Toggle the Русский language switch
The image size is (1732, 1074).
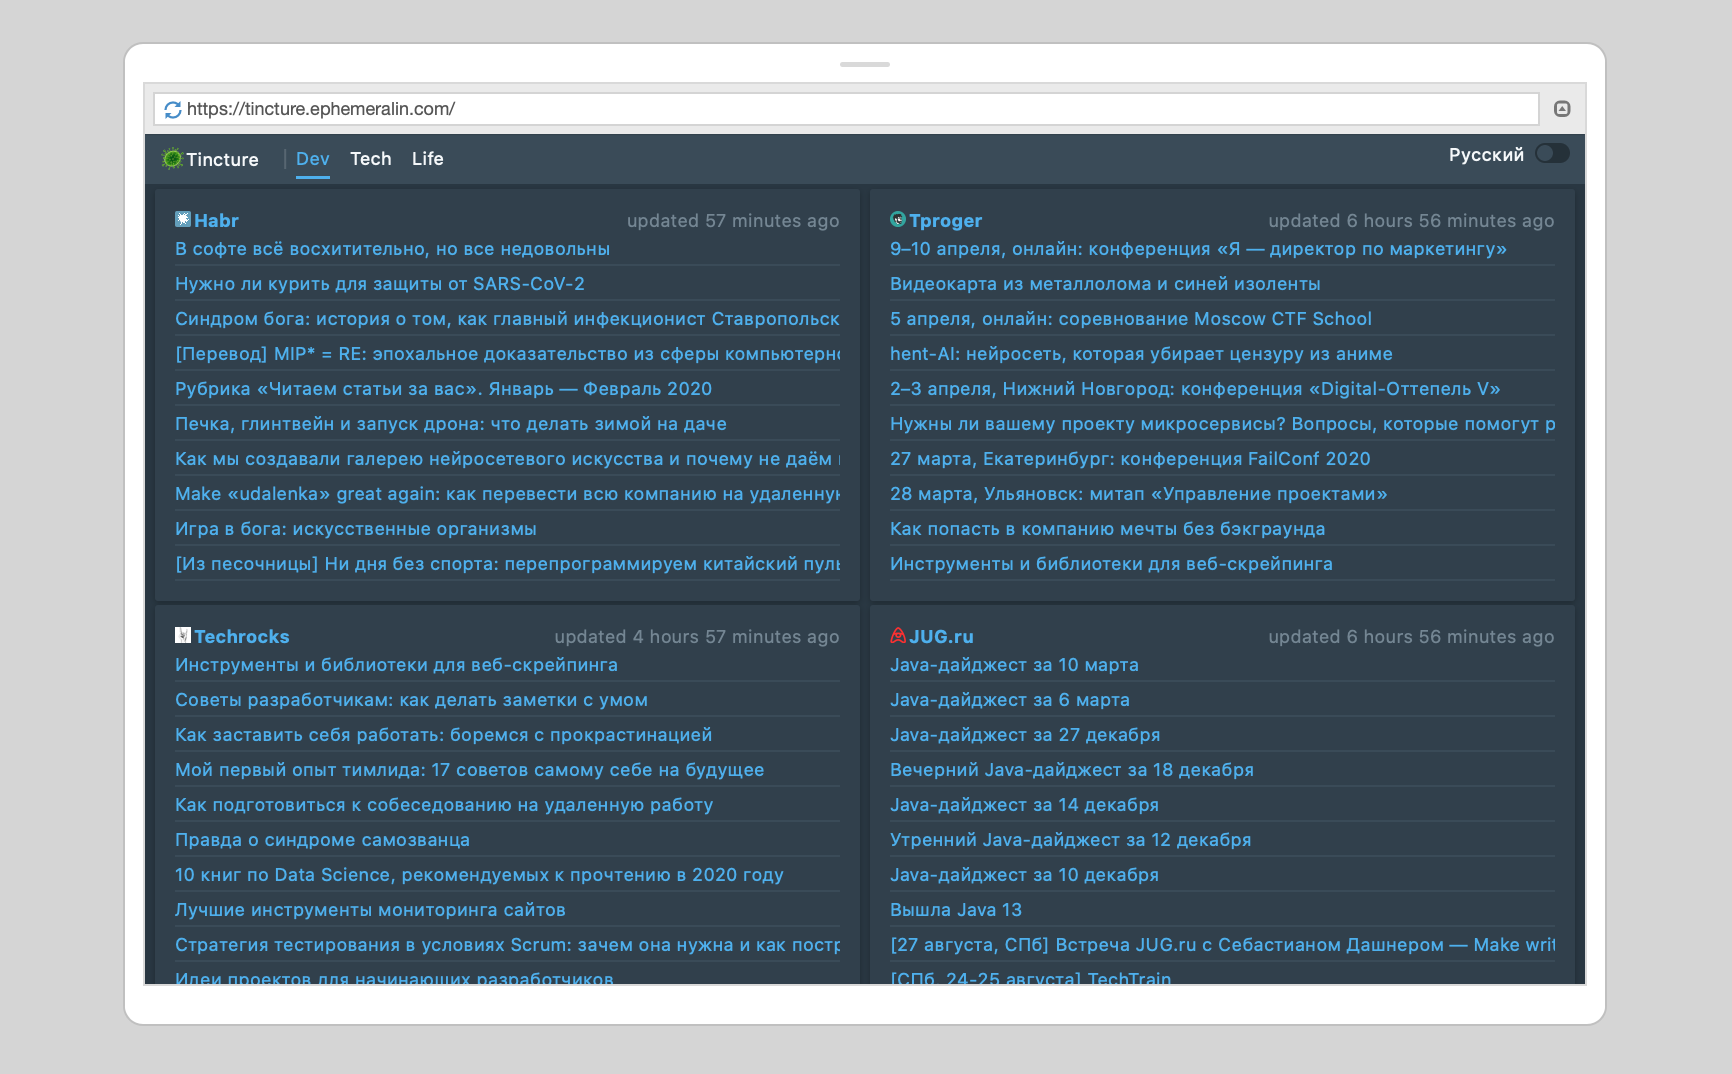1552,153
